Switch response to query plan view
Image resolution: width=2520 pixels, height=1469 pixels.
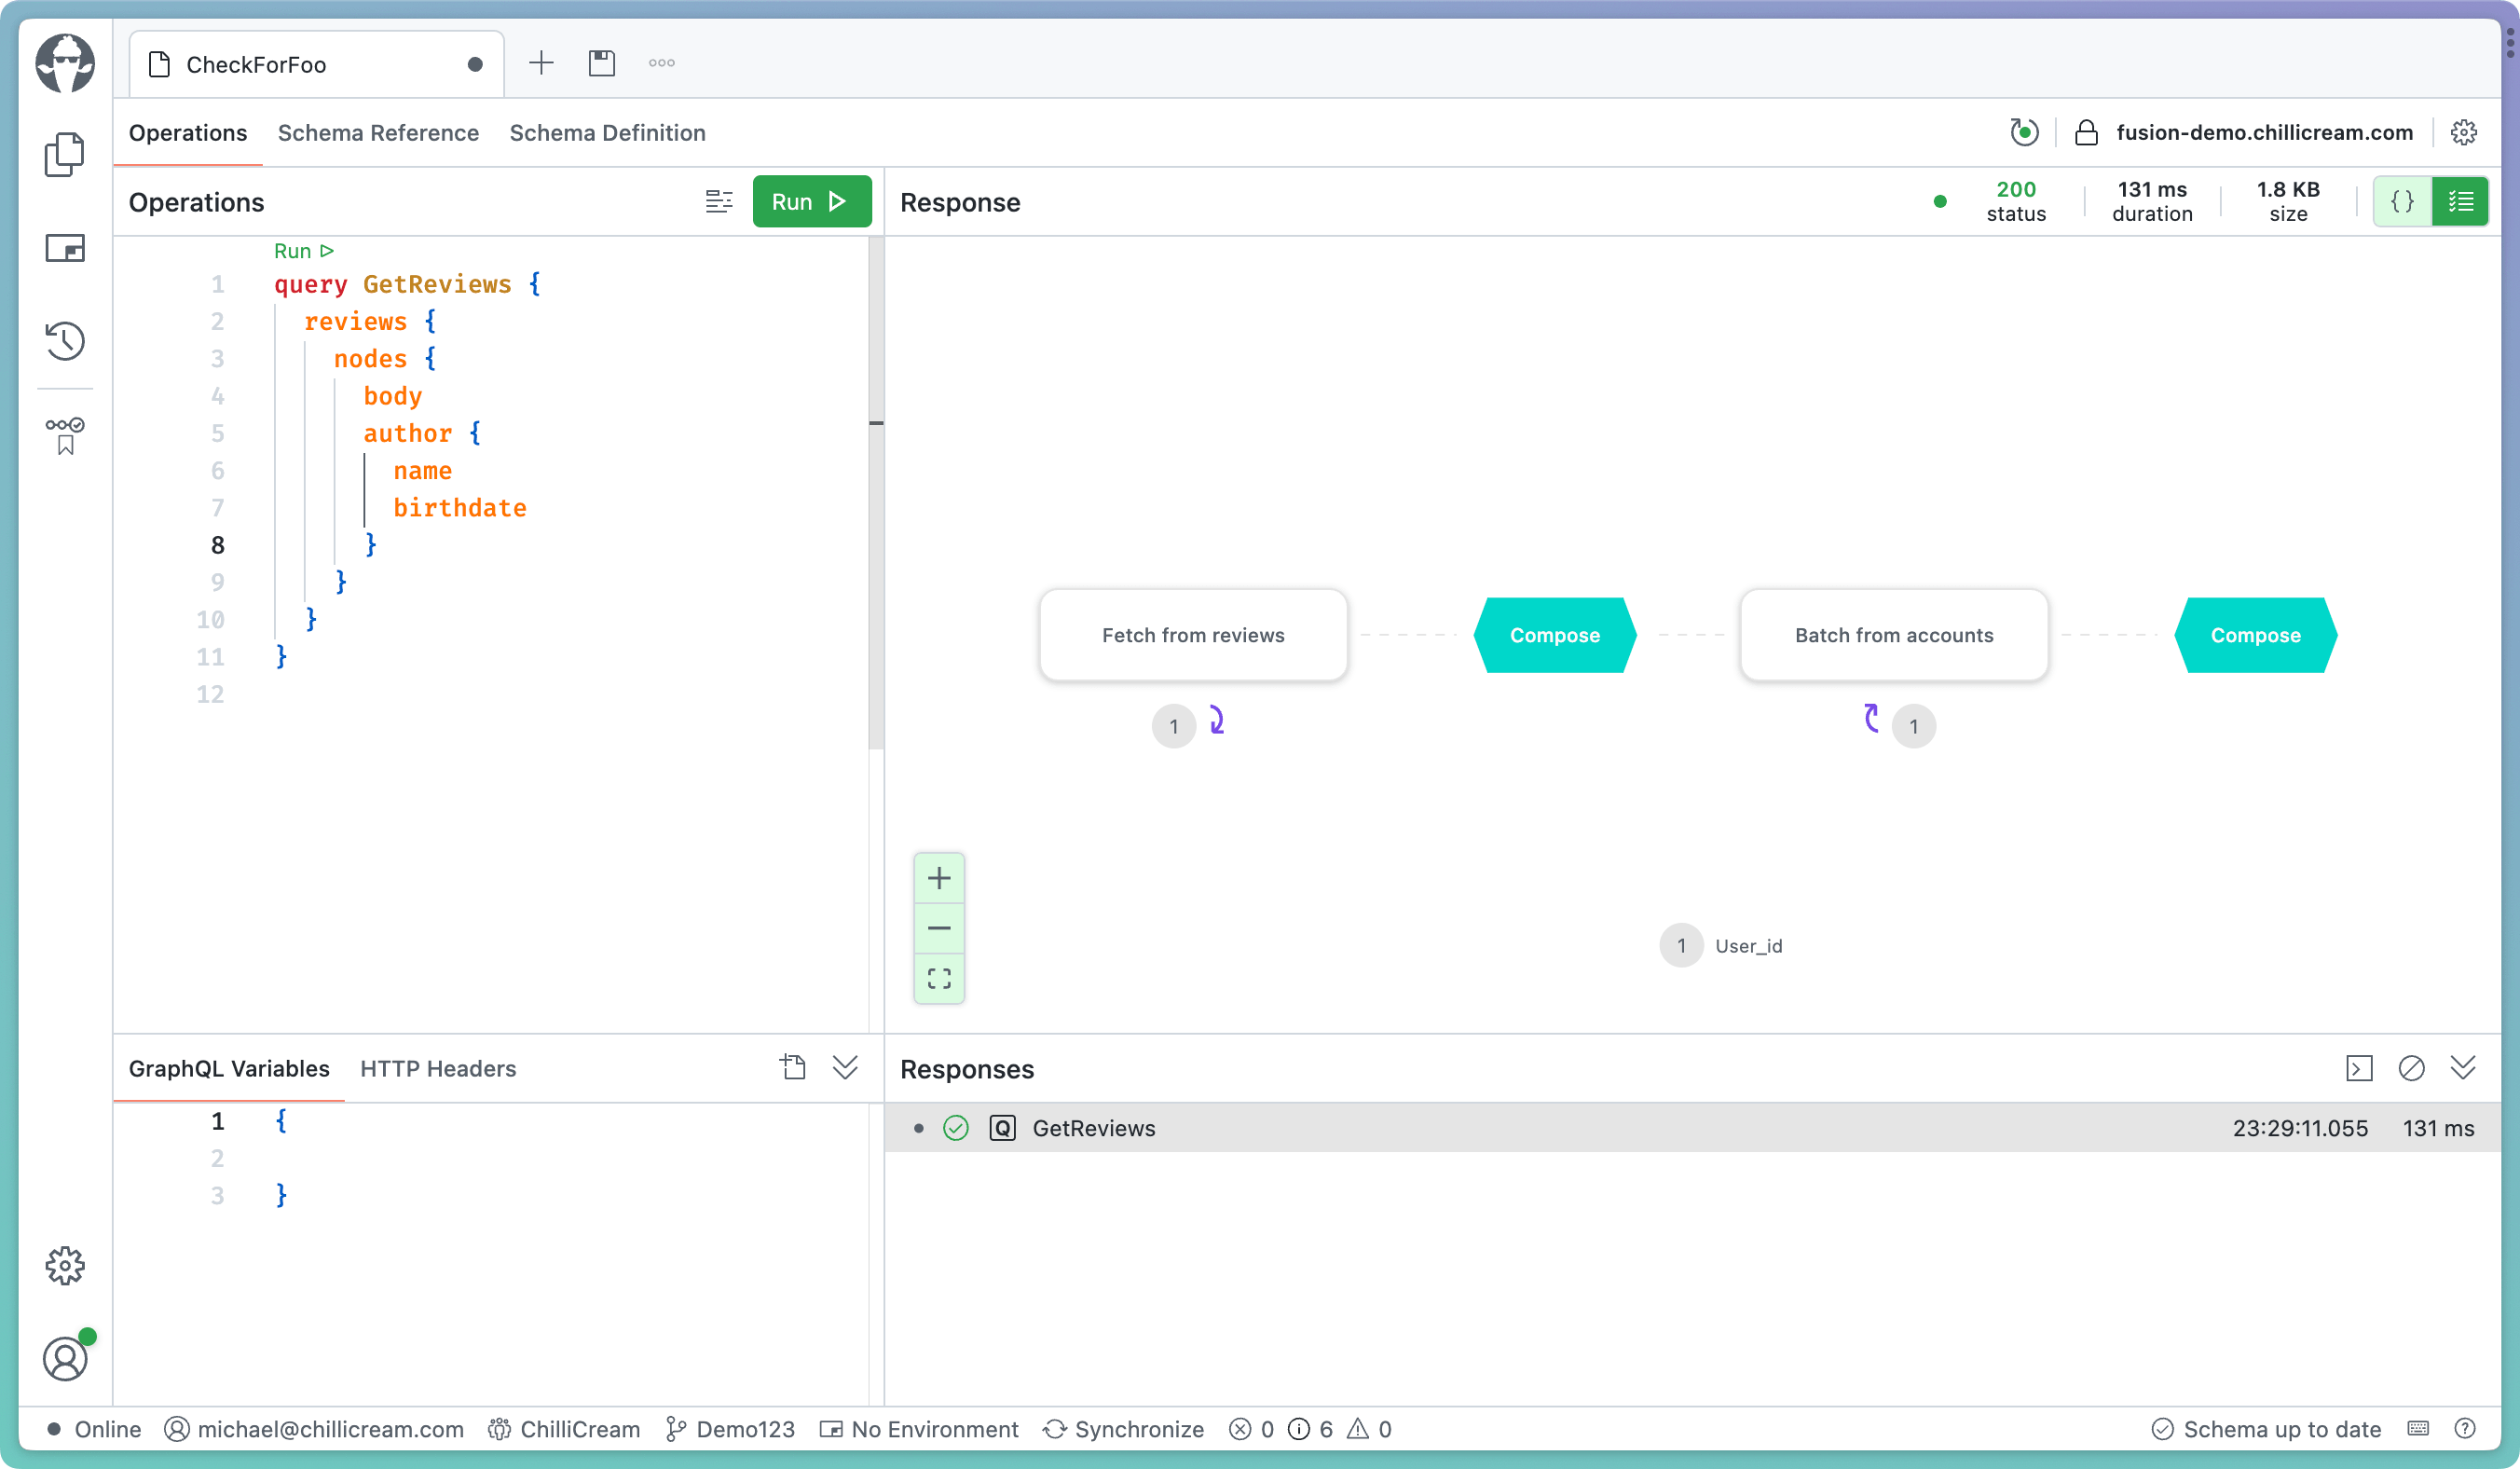(2460, 201)
